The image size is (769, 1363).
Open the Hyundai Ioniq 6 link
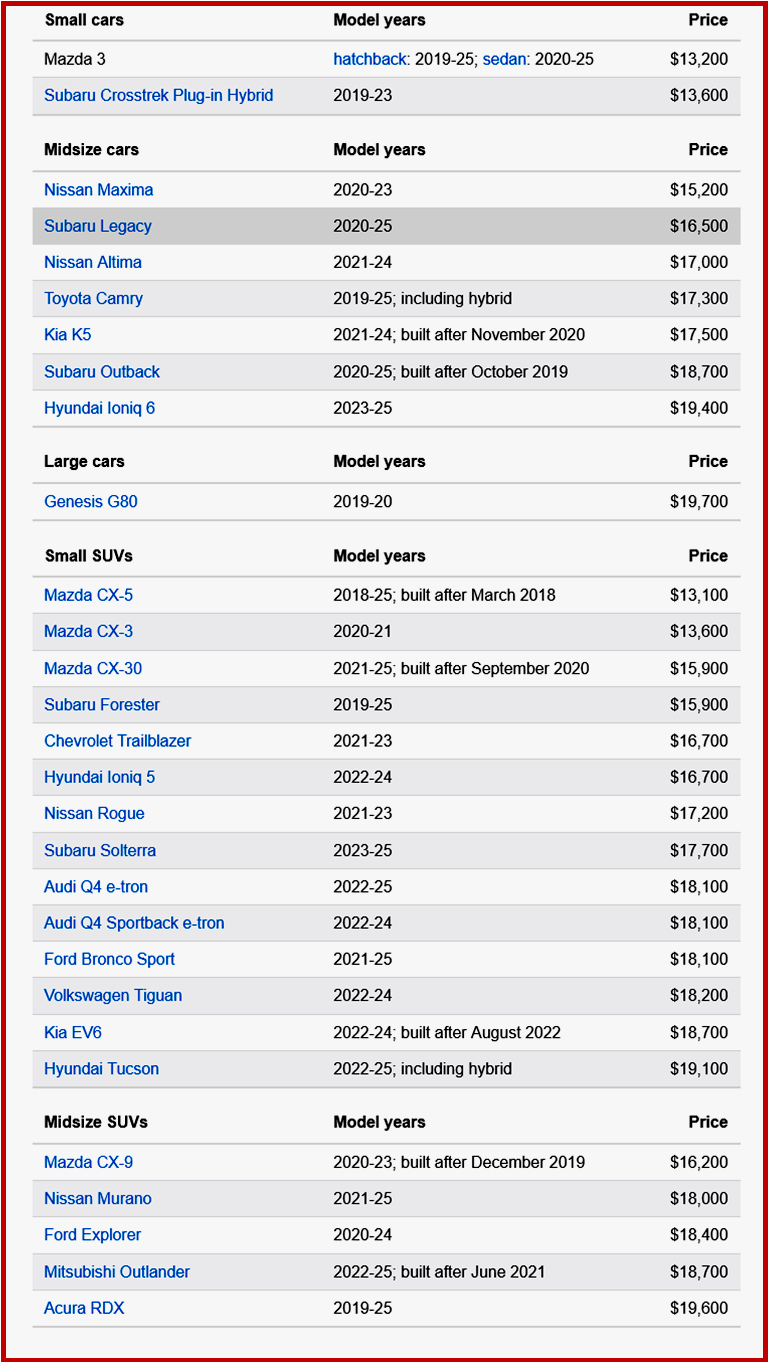99,408
